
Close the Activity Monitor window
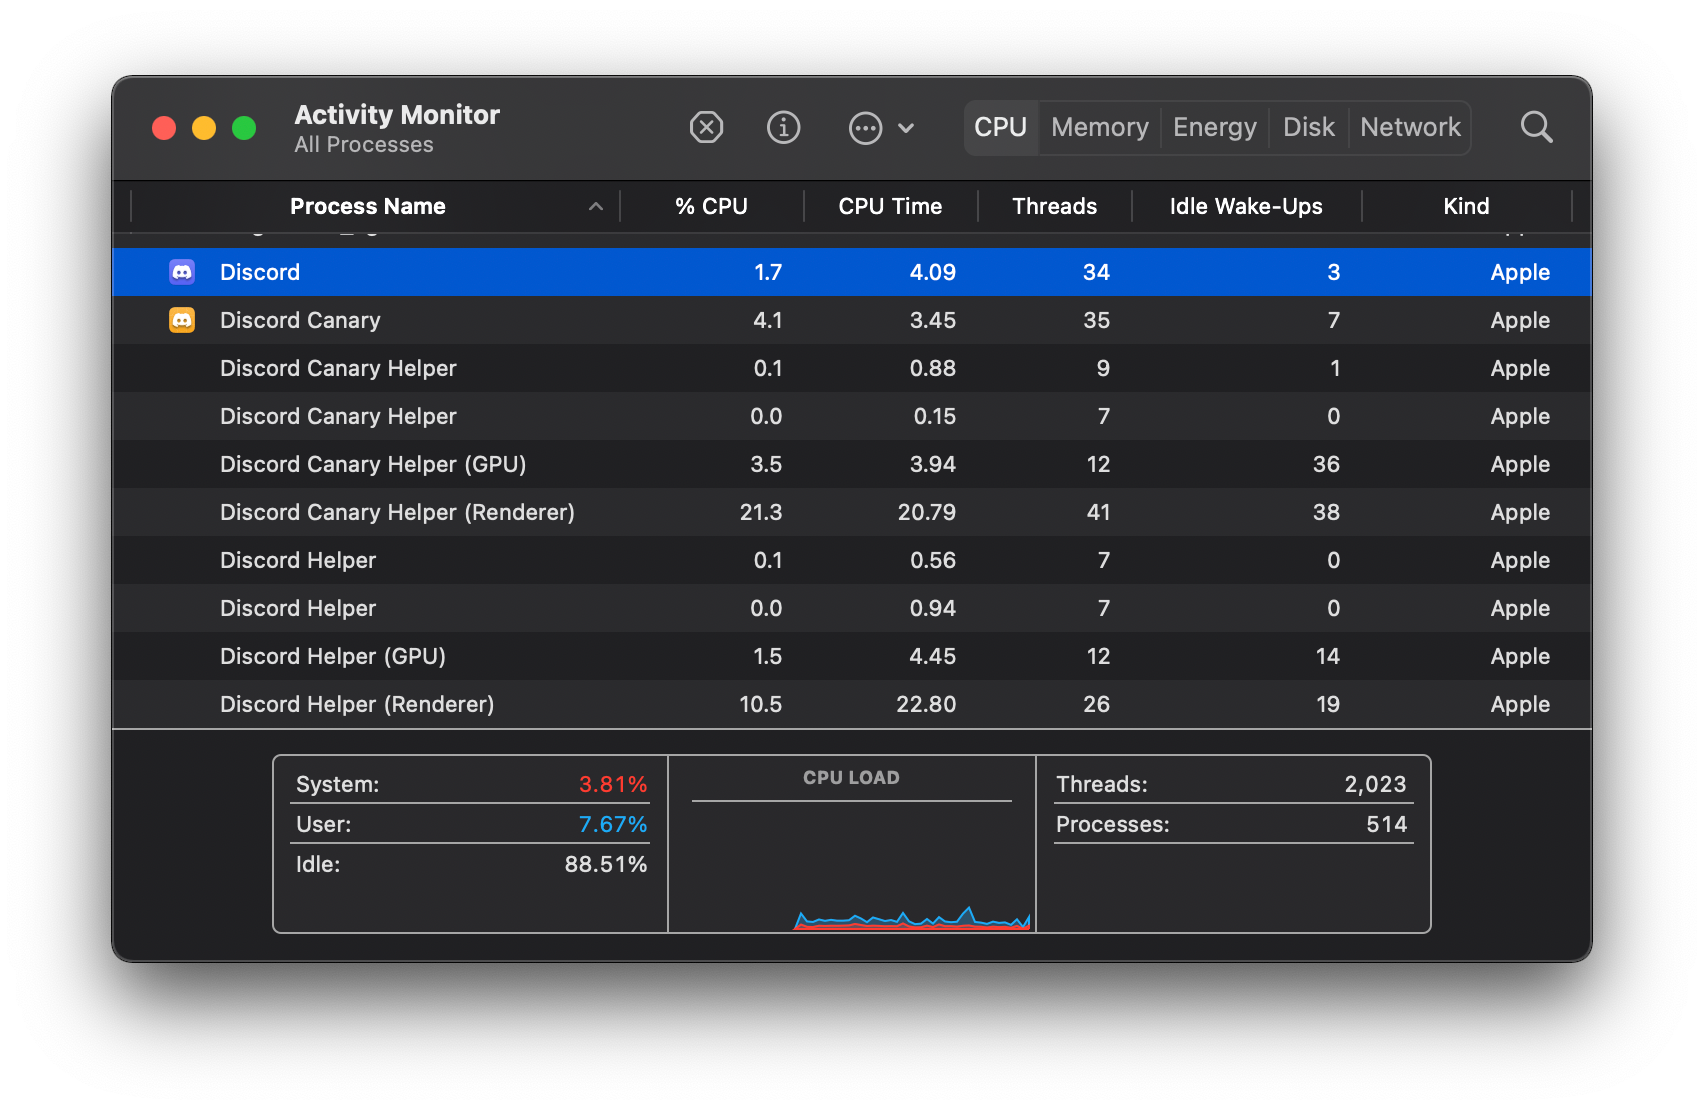(x=164, y=128)
